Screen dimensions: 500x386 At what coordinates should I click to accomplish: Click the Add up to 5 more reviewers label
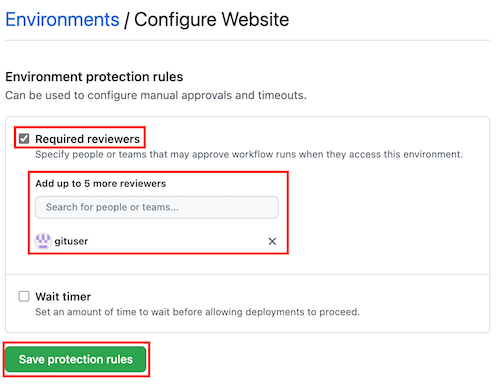[101, 184]
